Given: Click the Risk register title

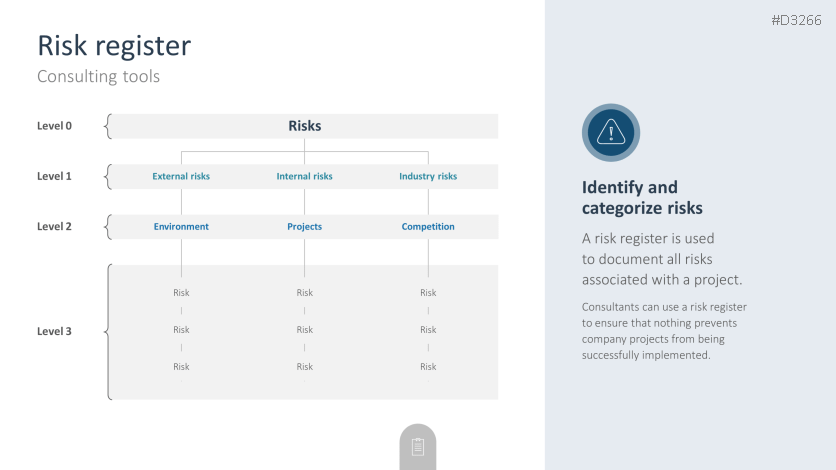Looking at the screenshot, I should (x=114, y=45).
